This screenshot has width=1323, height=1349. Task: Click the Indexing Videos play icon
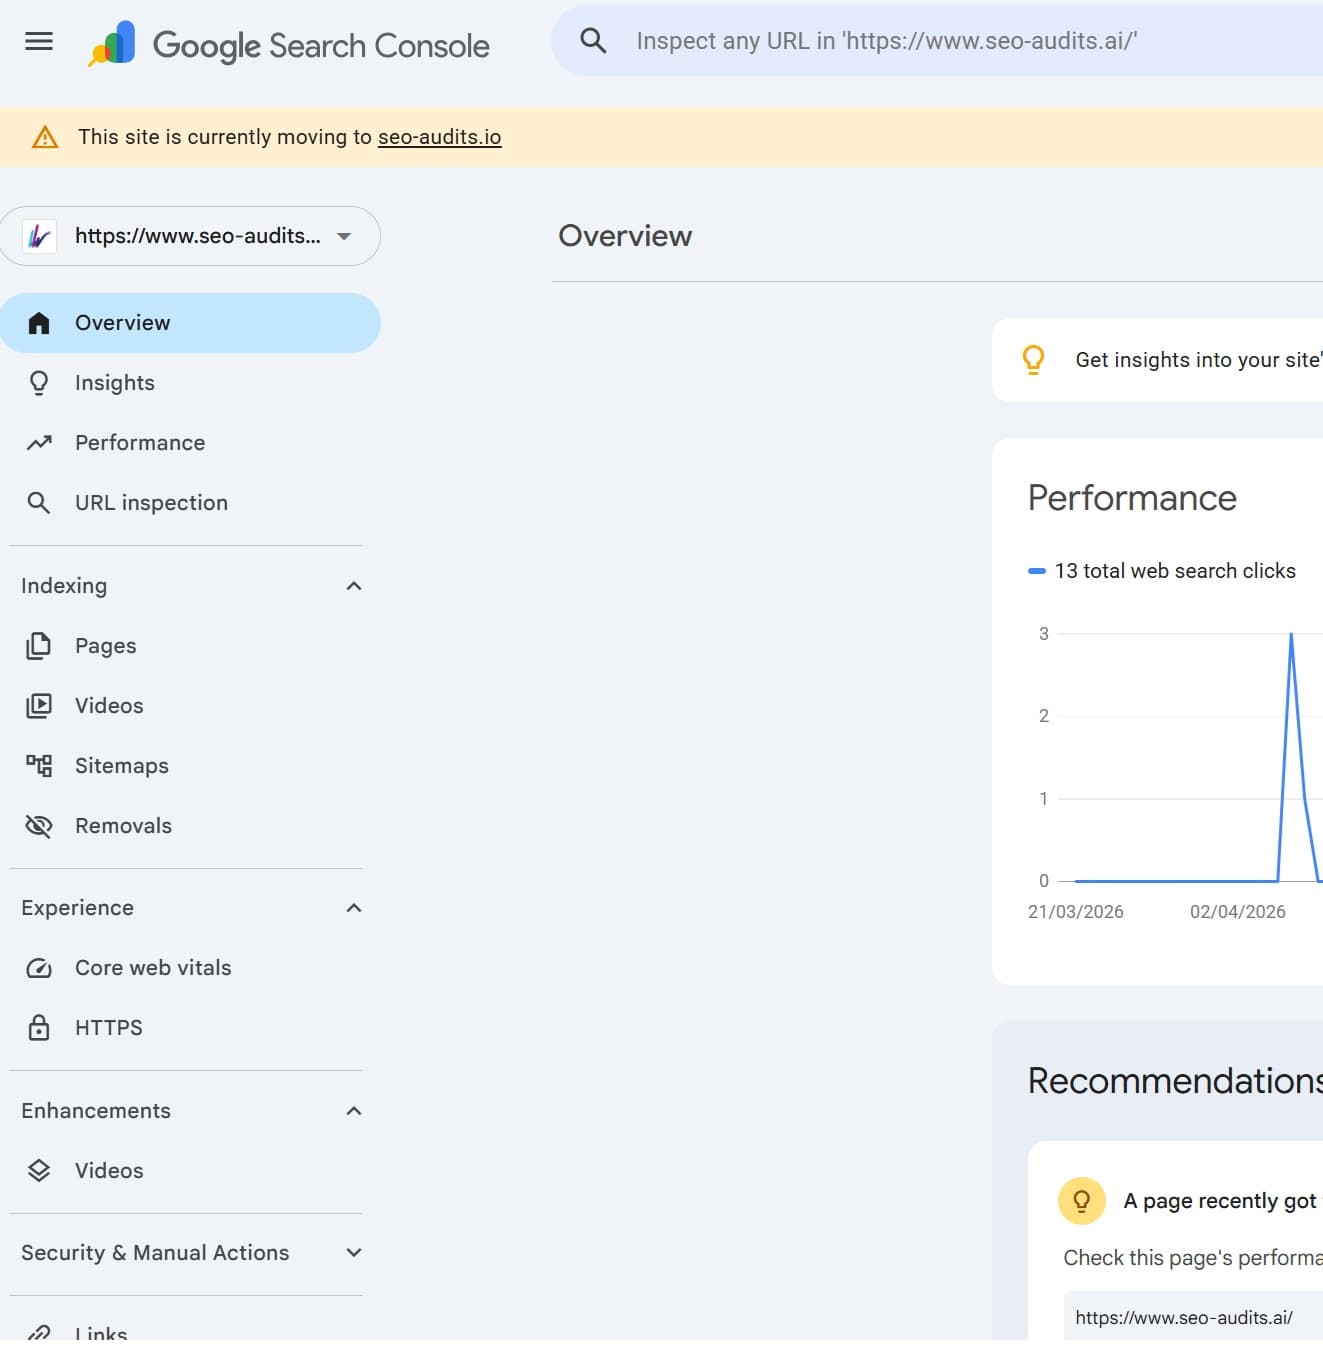coord(39,706)
